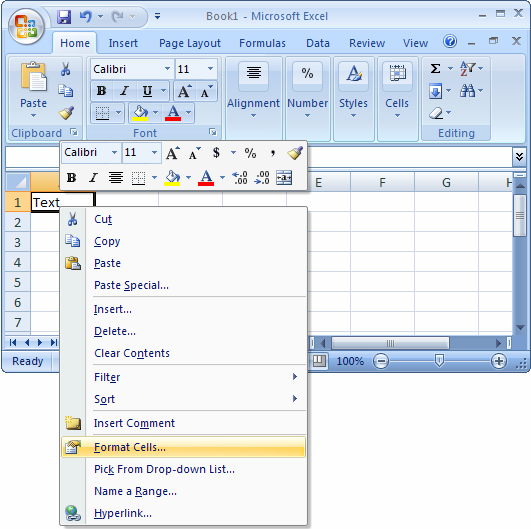Select column F header
Viewport: 531px width, 529px height.
click(382, 183)
